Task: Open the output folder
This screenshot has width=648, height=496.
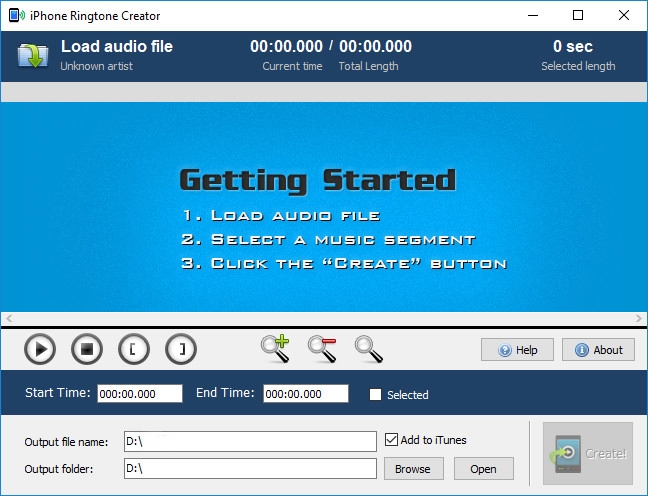Action: click(484, 469)
